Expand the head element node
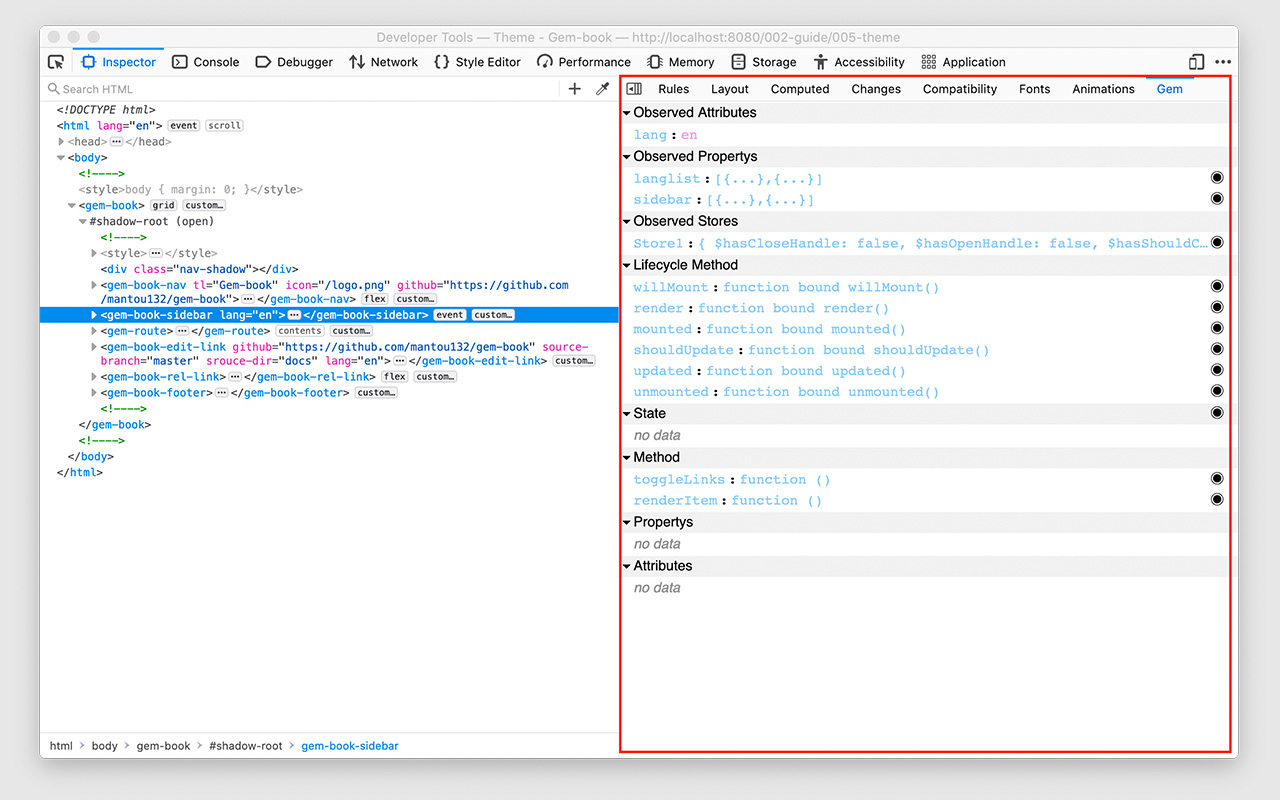 [x=62, y=142]
